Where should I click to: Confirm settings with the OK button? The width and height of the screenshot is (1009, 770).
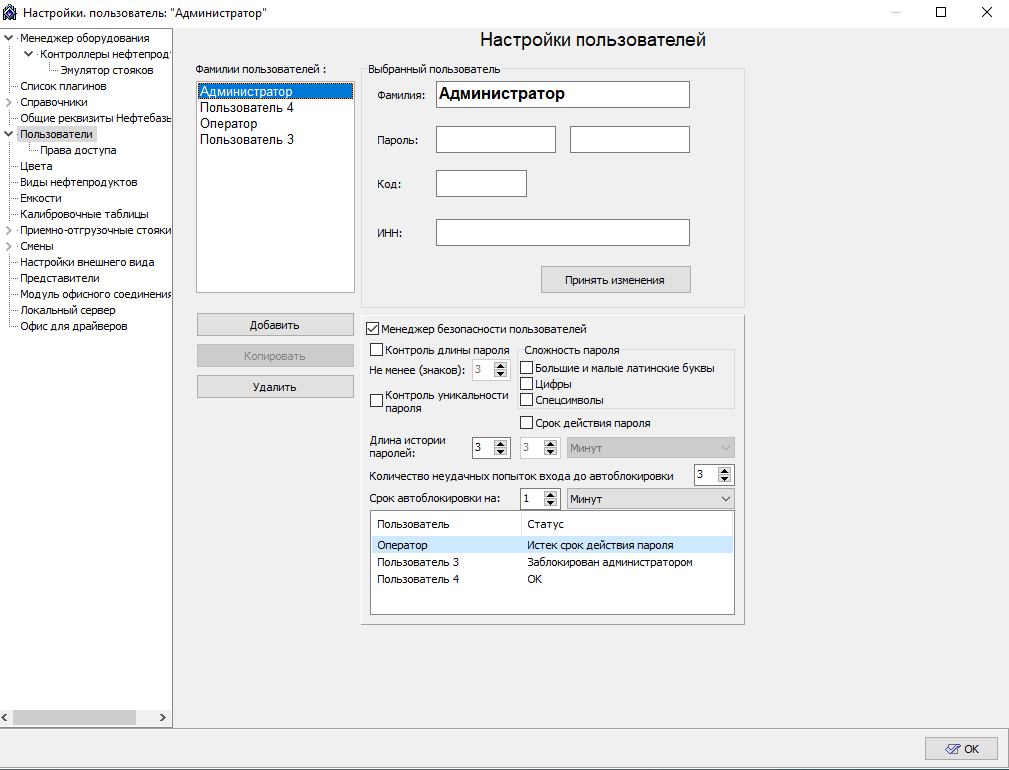pyautogui.click(x=961, y=749)
